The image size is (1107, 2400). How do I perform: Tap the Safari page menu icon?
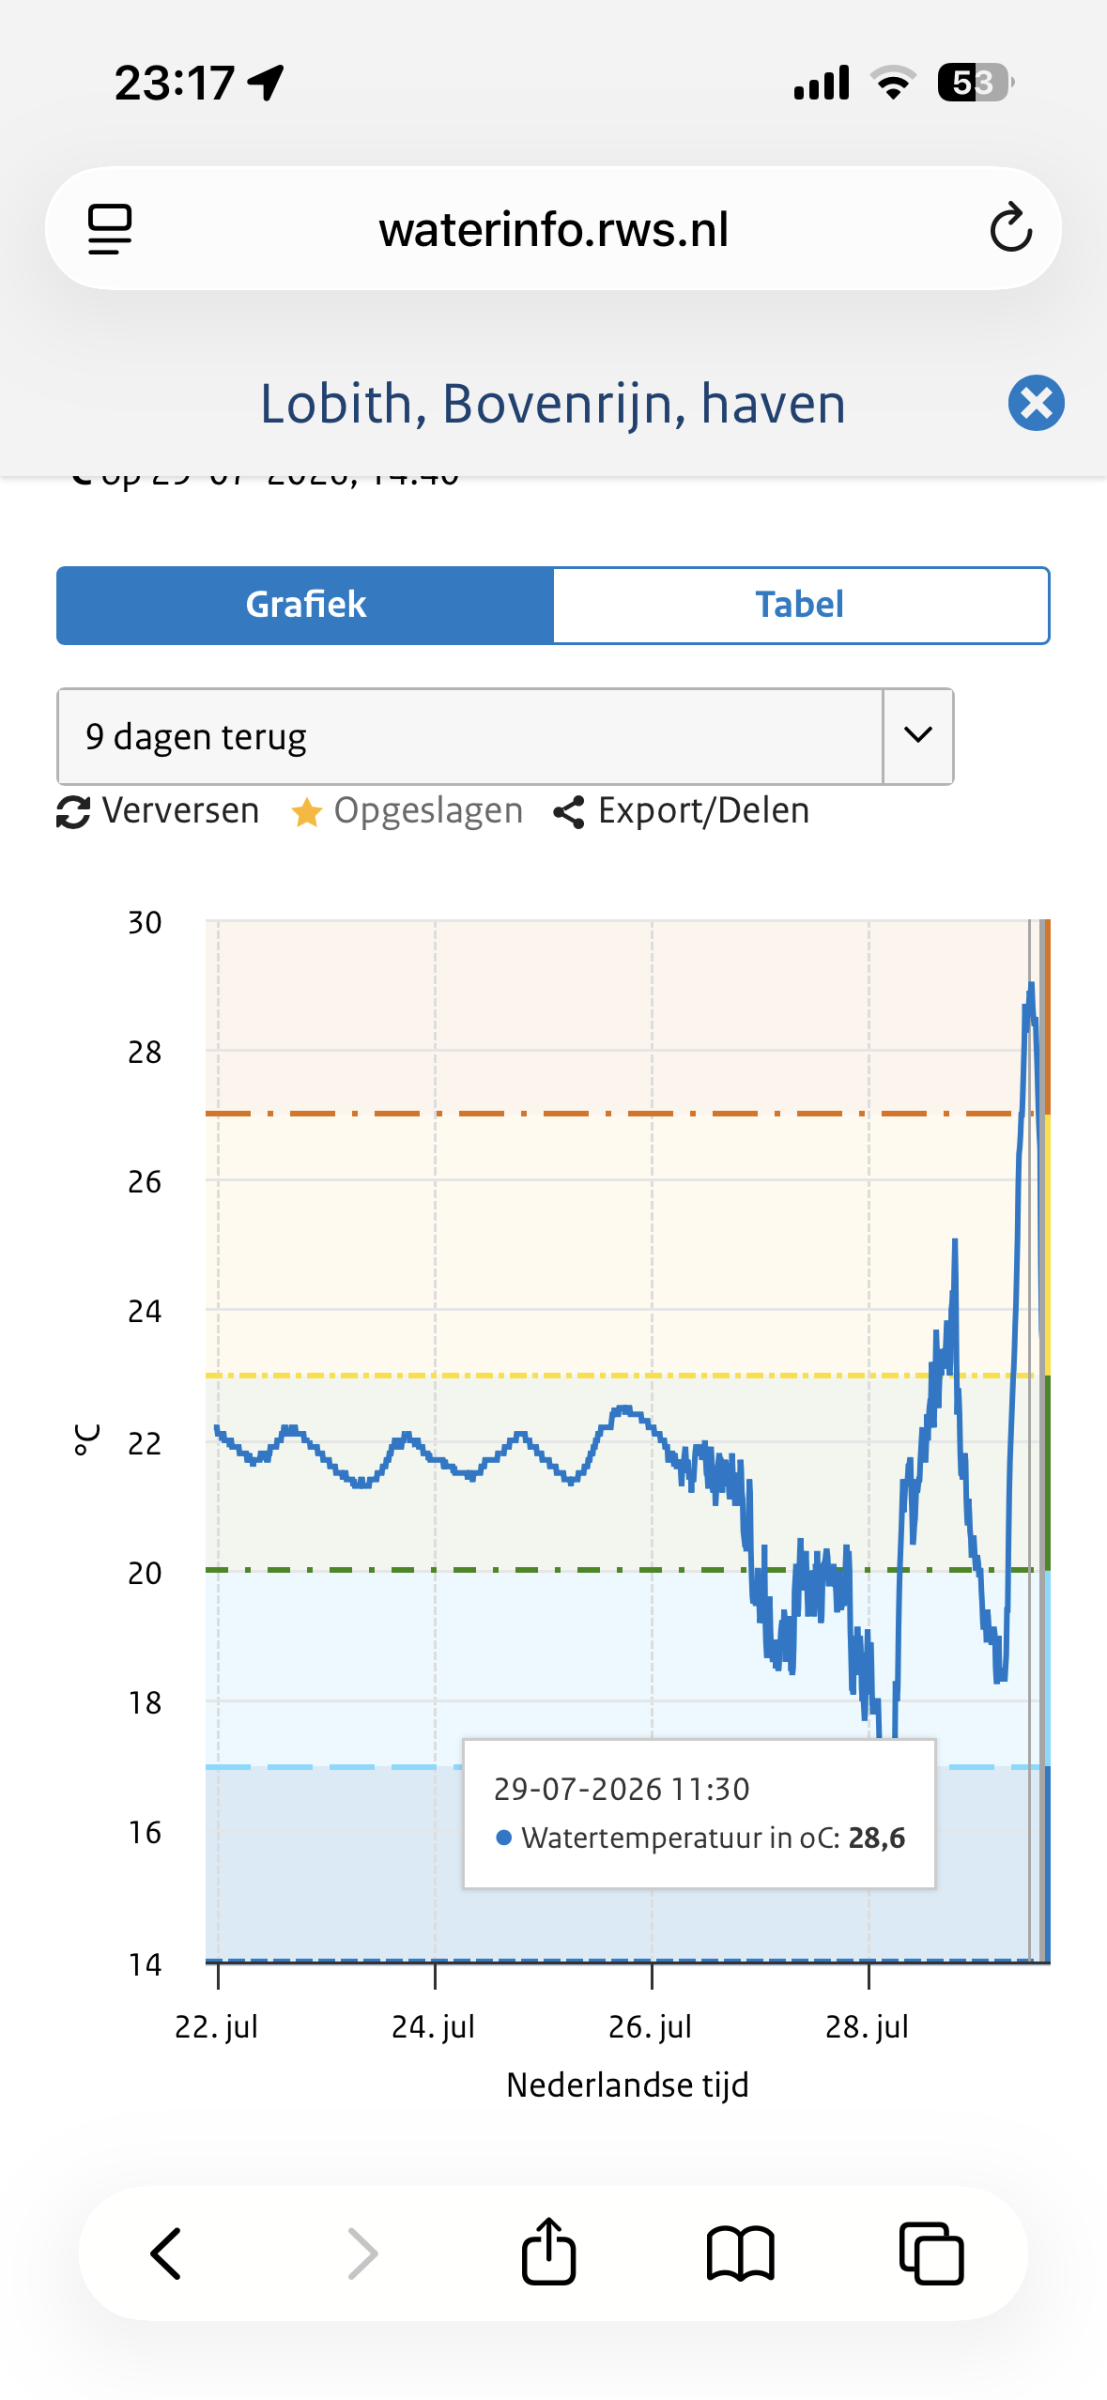(x=110, y=229)
